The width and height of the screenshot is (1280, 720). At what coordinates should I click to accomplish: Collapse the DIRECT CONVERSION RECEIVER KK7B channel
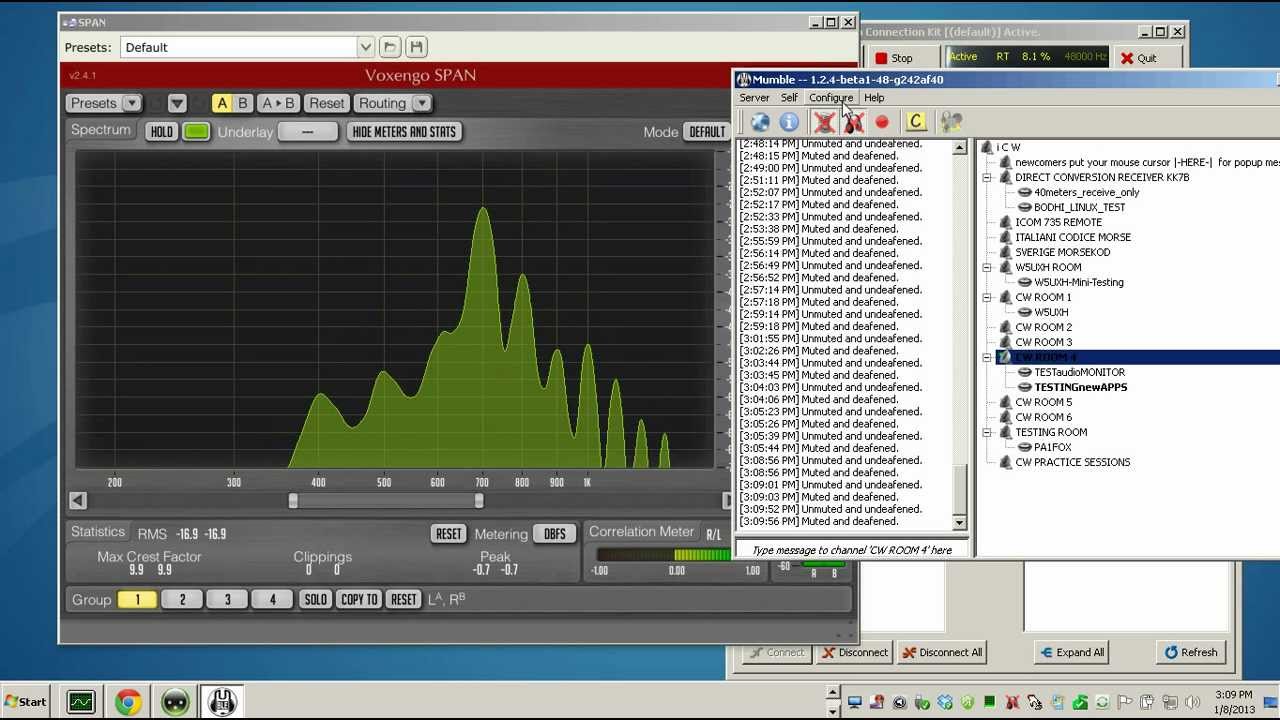pos(987,178)
